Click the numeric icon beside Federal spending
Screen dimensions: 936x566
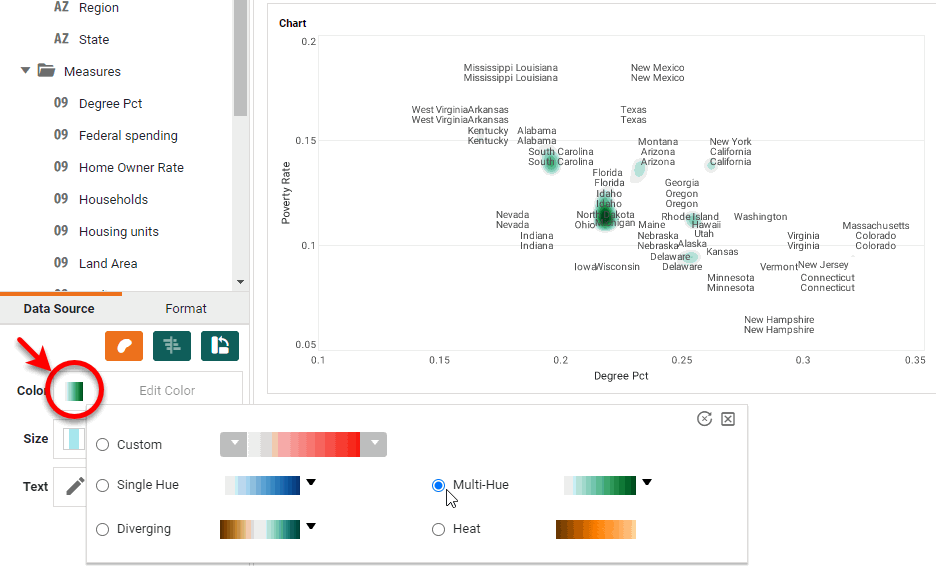click(x=61, y=135)
